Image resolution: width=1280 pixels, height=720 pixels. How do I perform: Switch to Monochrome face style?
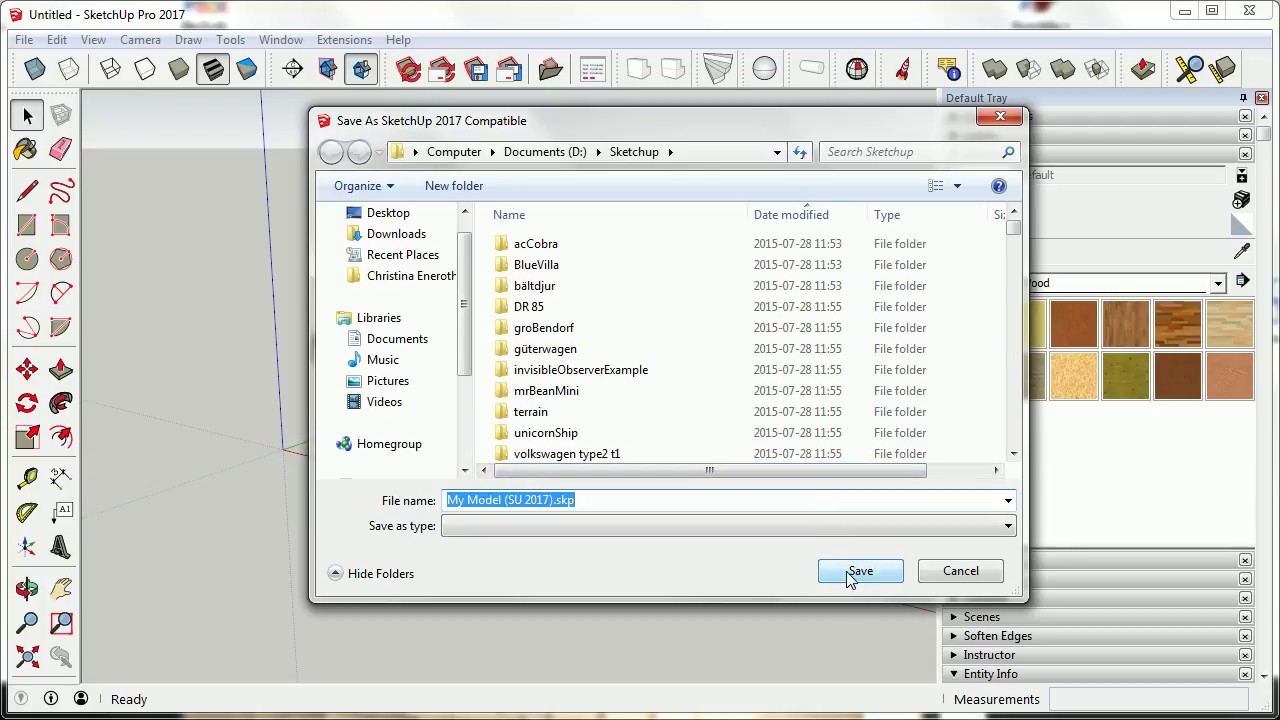click(x=247, y=69)
